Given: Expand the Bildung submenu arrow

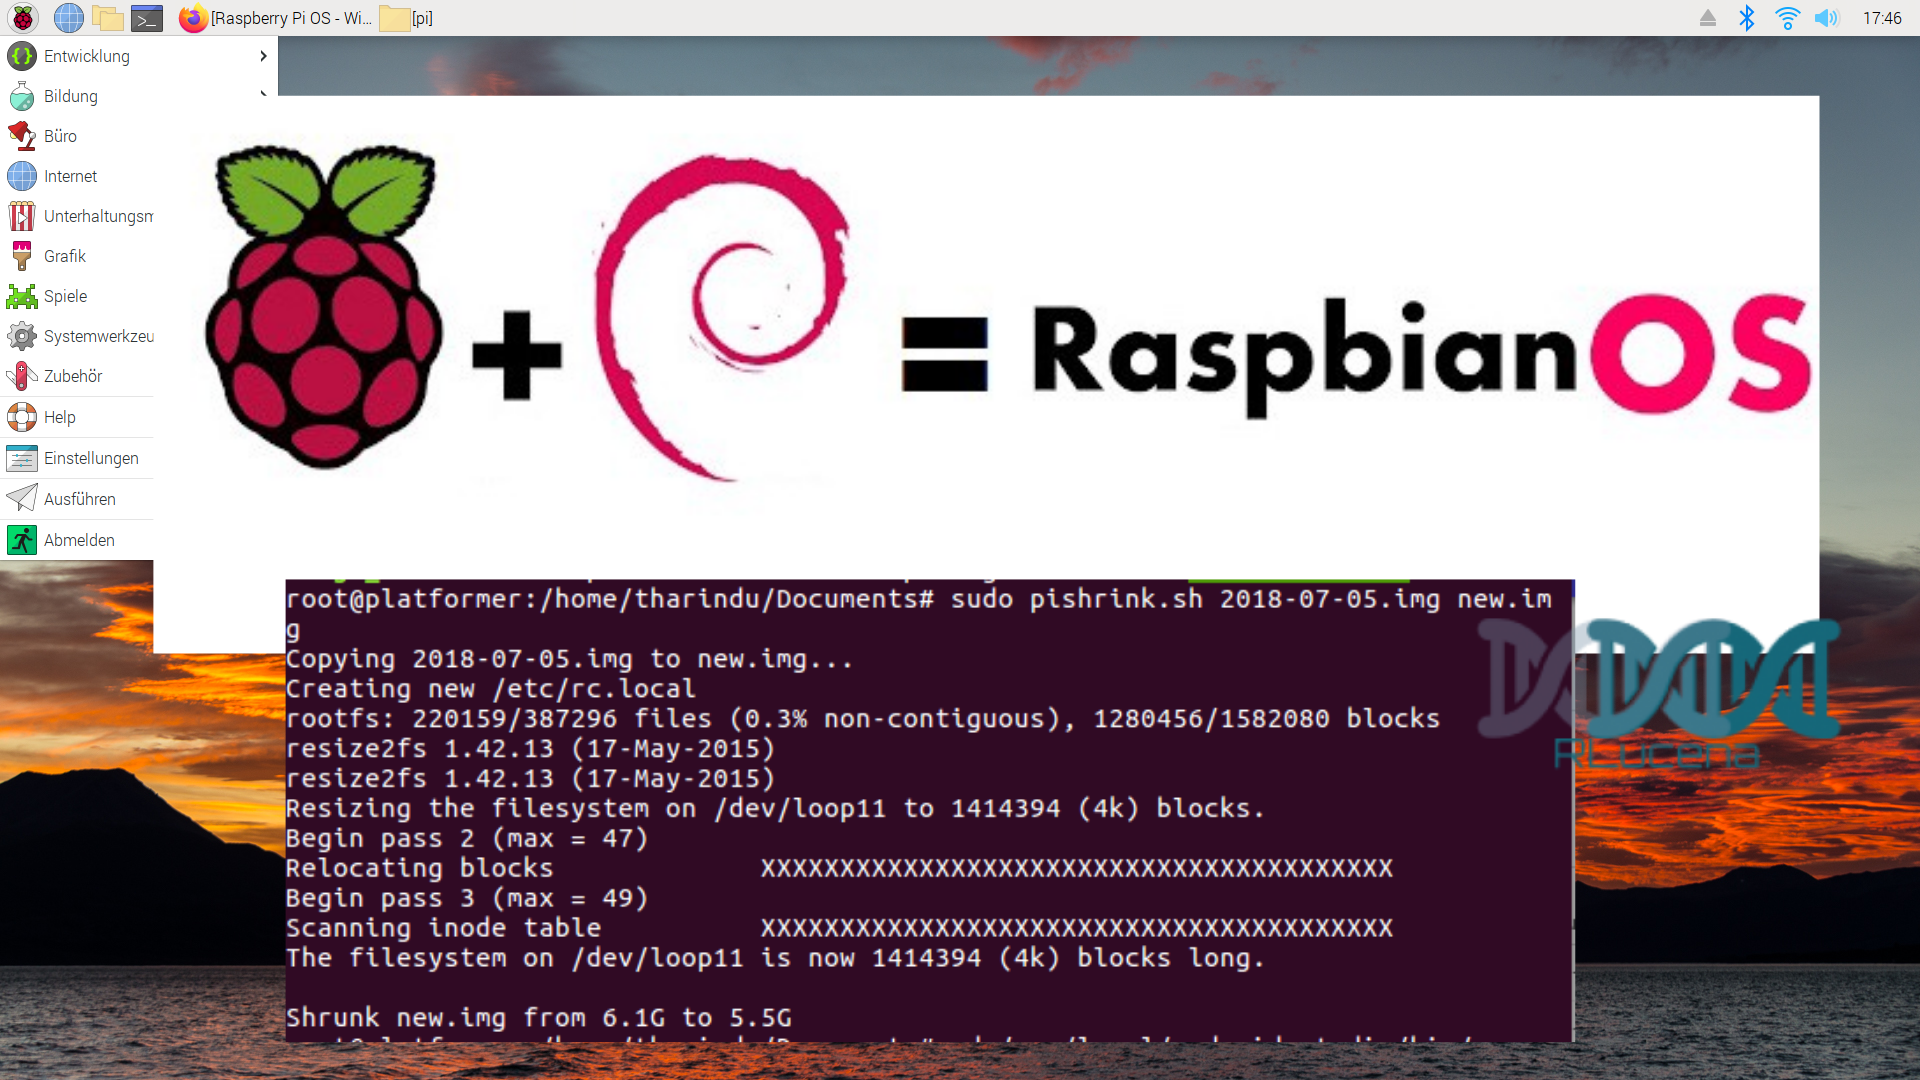Looking at the screenshot, I should point(263,94).
